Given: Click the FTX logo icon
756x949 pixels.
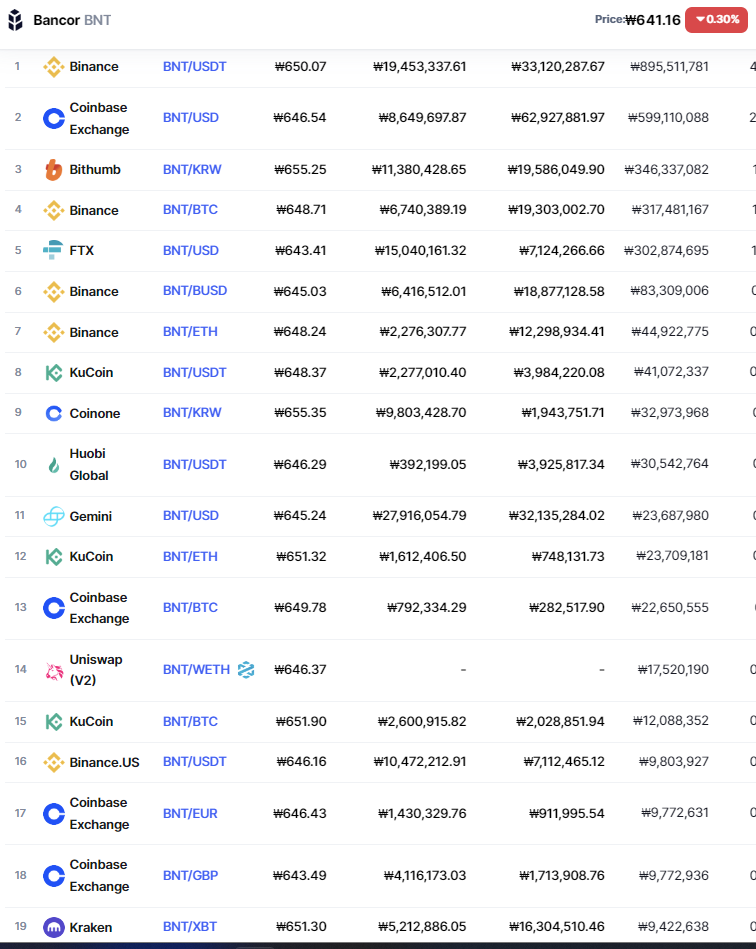Looking at the screenshot, I should pyautogui.click(x=53, y=250).
